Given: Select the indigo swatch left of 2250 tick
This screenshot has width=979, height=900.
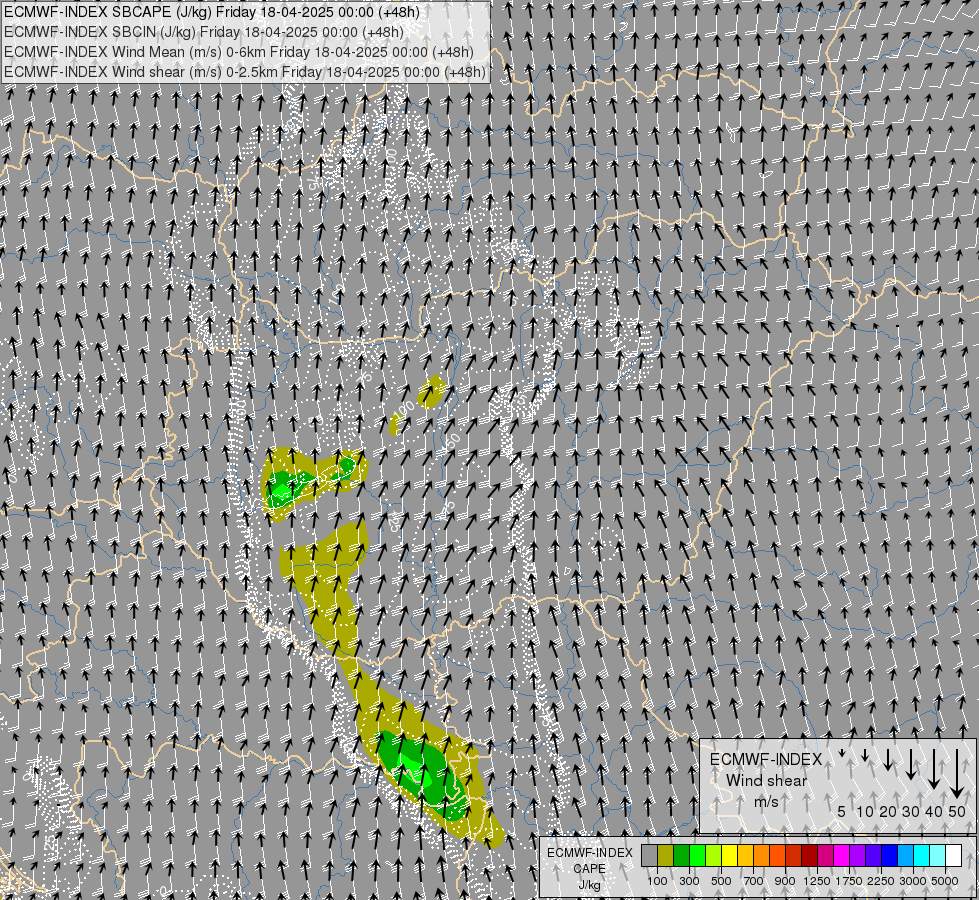Looking at the screenshot, I should point(873,855).
